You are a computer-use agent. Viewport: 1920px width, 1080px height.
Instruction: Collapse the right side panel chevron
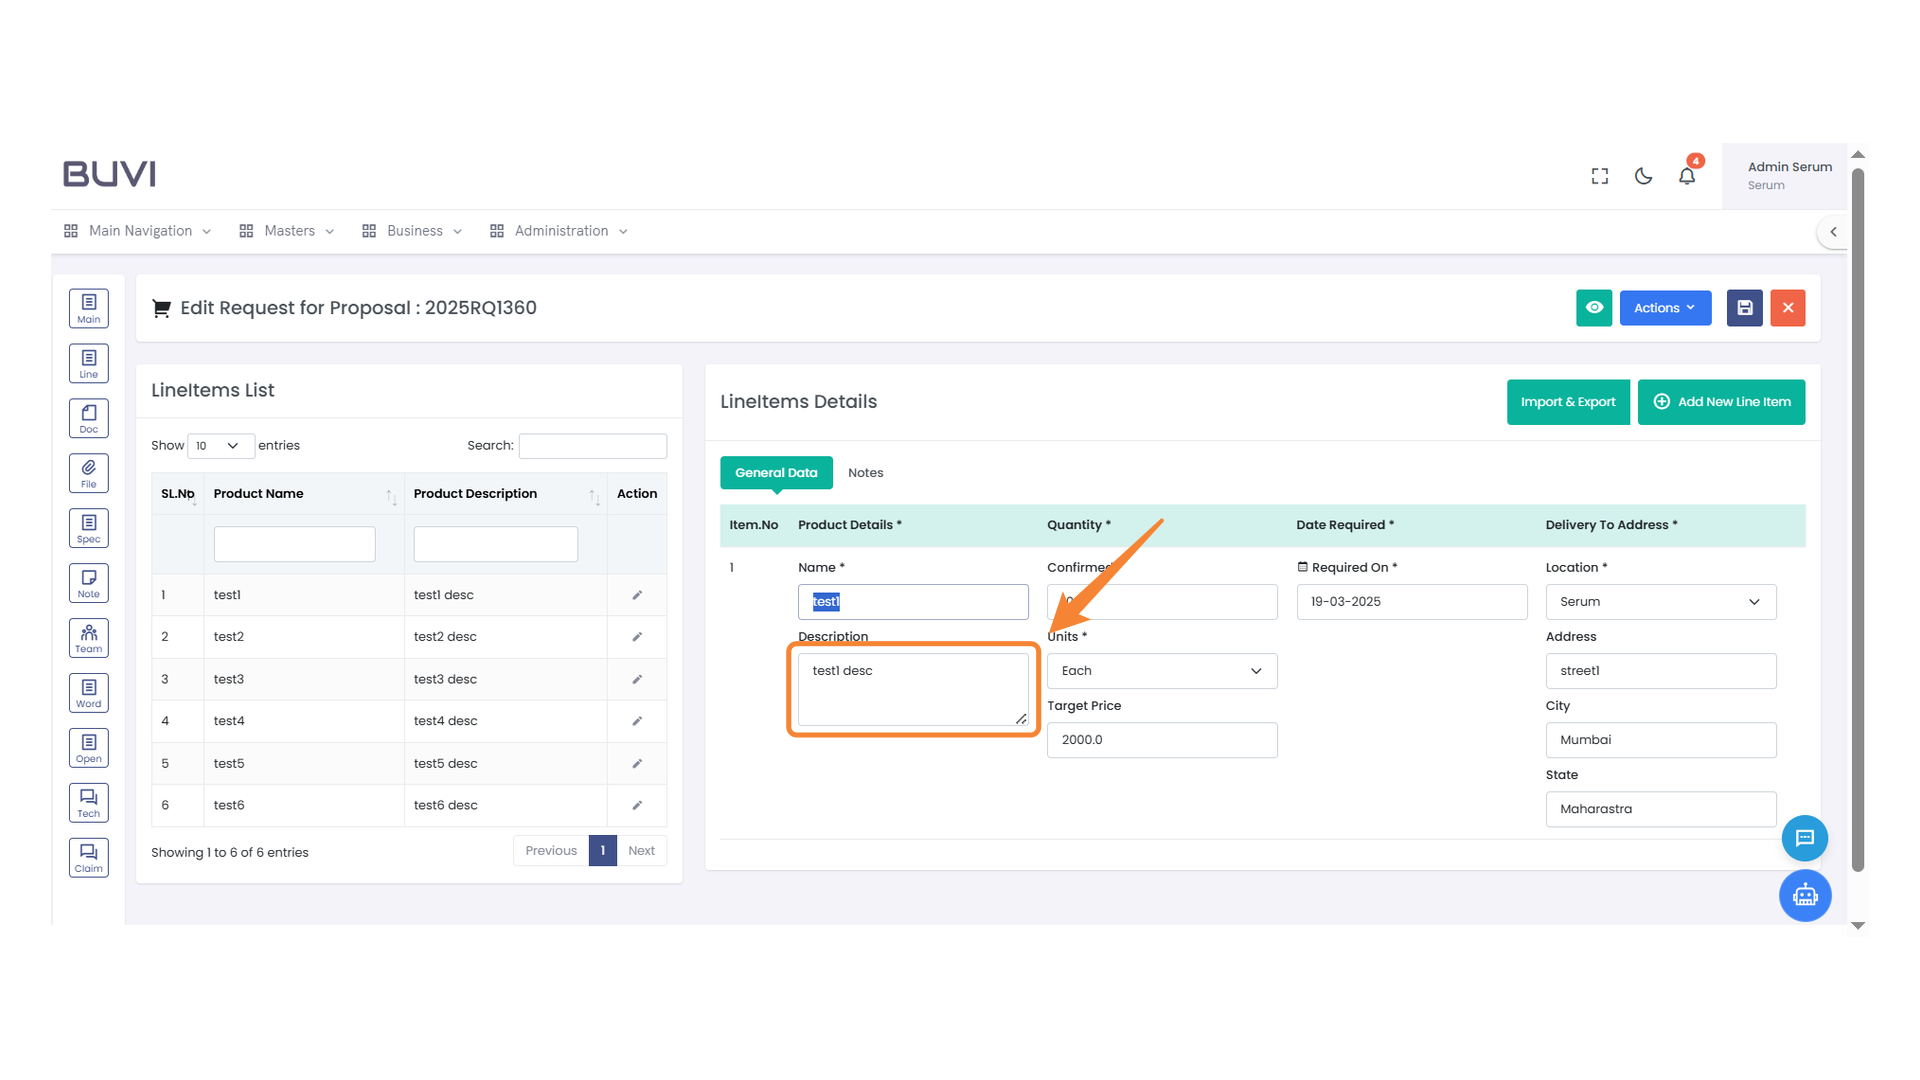pos(1833,231)
